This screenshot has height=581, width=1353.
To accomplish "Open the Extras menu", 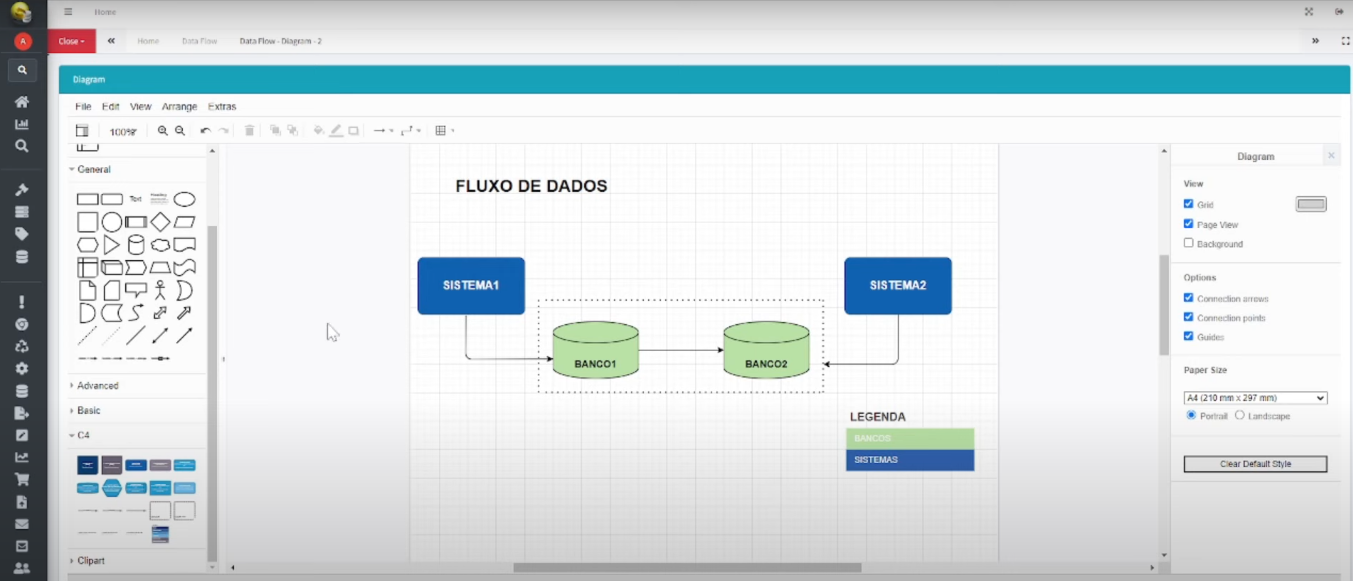I will coord(222,106).
